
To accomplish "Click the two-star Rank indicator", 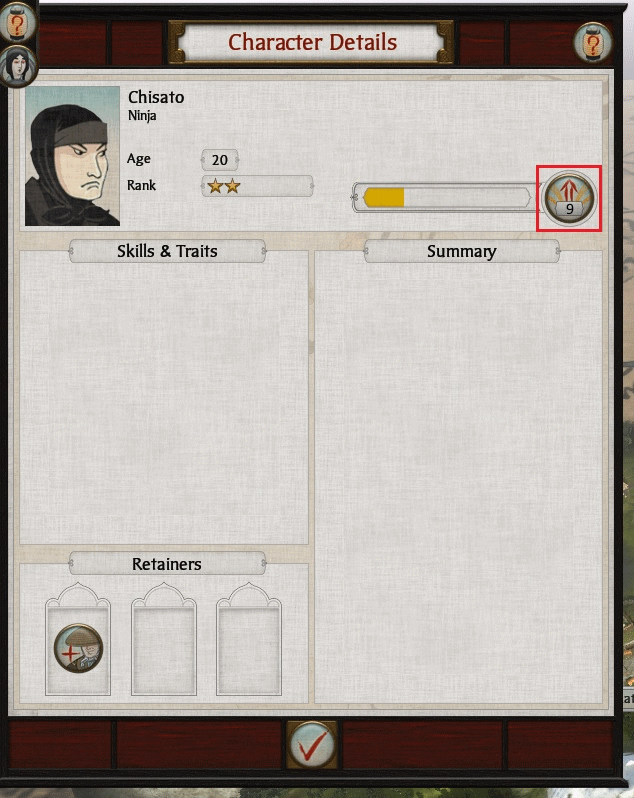I will tap(257, 186).
